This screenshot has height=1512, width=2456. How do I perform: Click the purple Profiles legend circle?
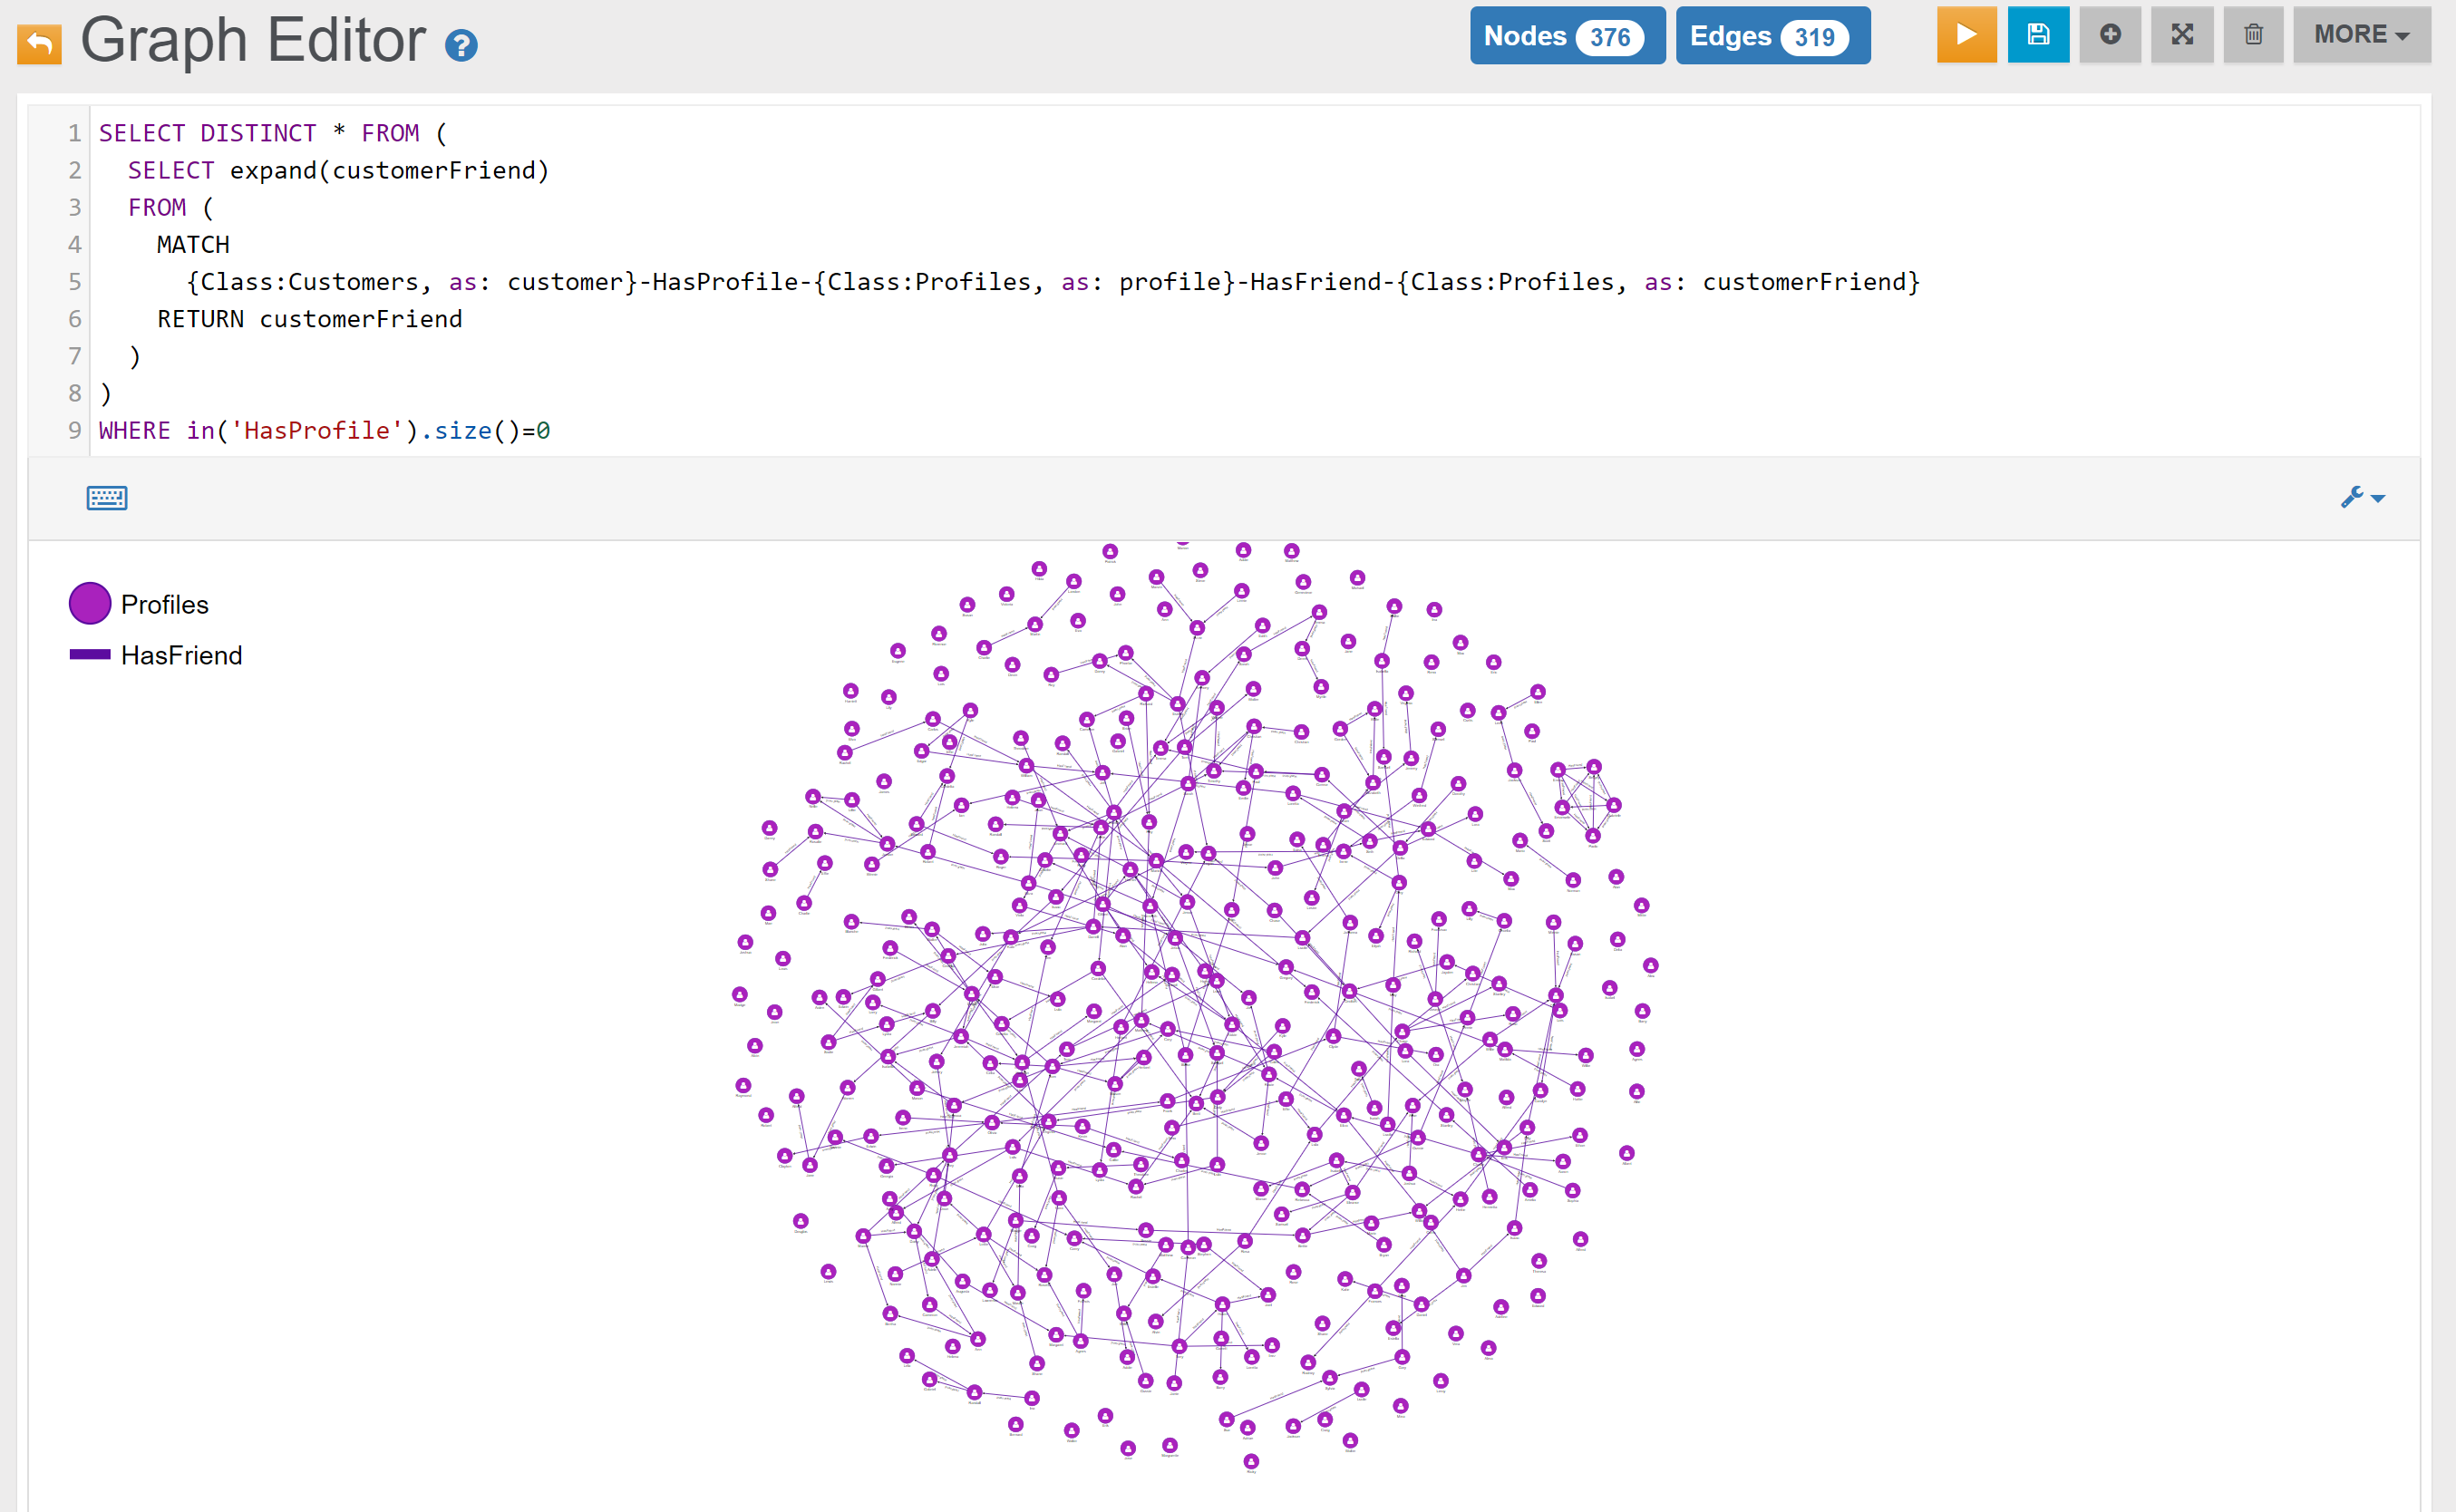(89, 604)
